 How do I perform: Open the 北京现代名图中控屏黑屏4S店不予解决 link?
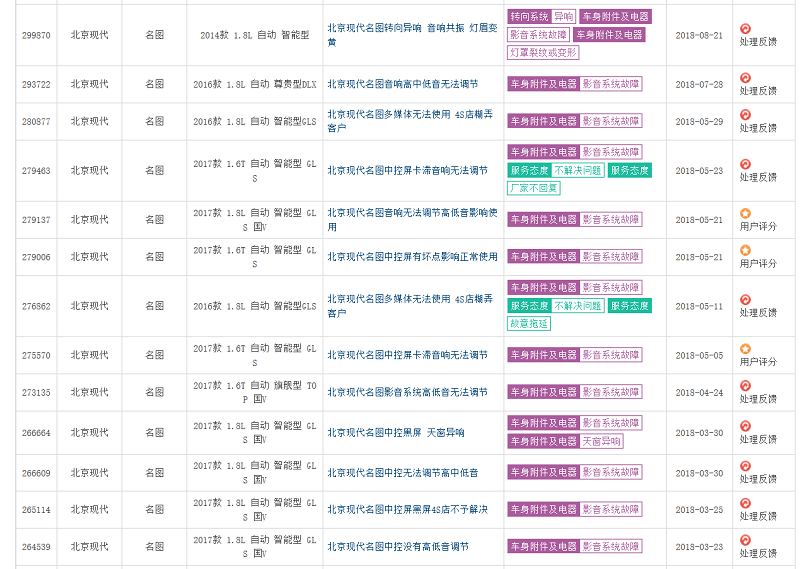point(407,509)
